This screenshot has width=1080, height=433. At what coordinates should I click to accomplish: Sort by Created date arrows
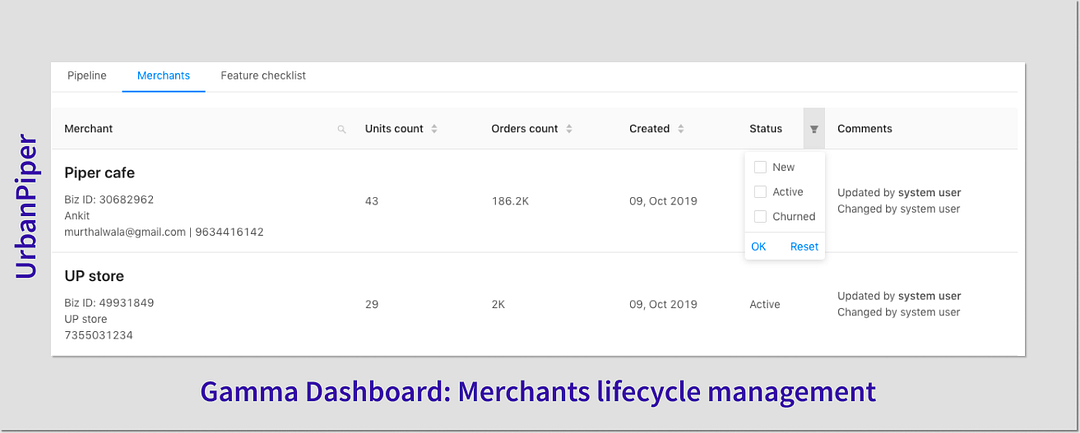pyautogui.click(x=681, y=129)
